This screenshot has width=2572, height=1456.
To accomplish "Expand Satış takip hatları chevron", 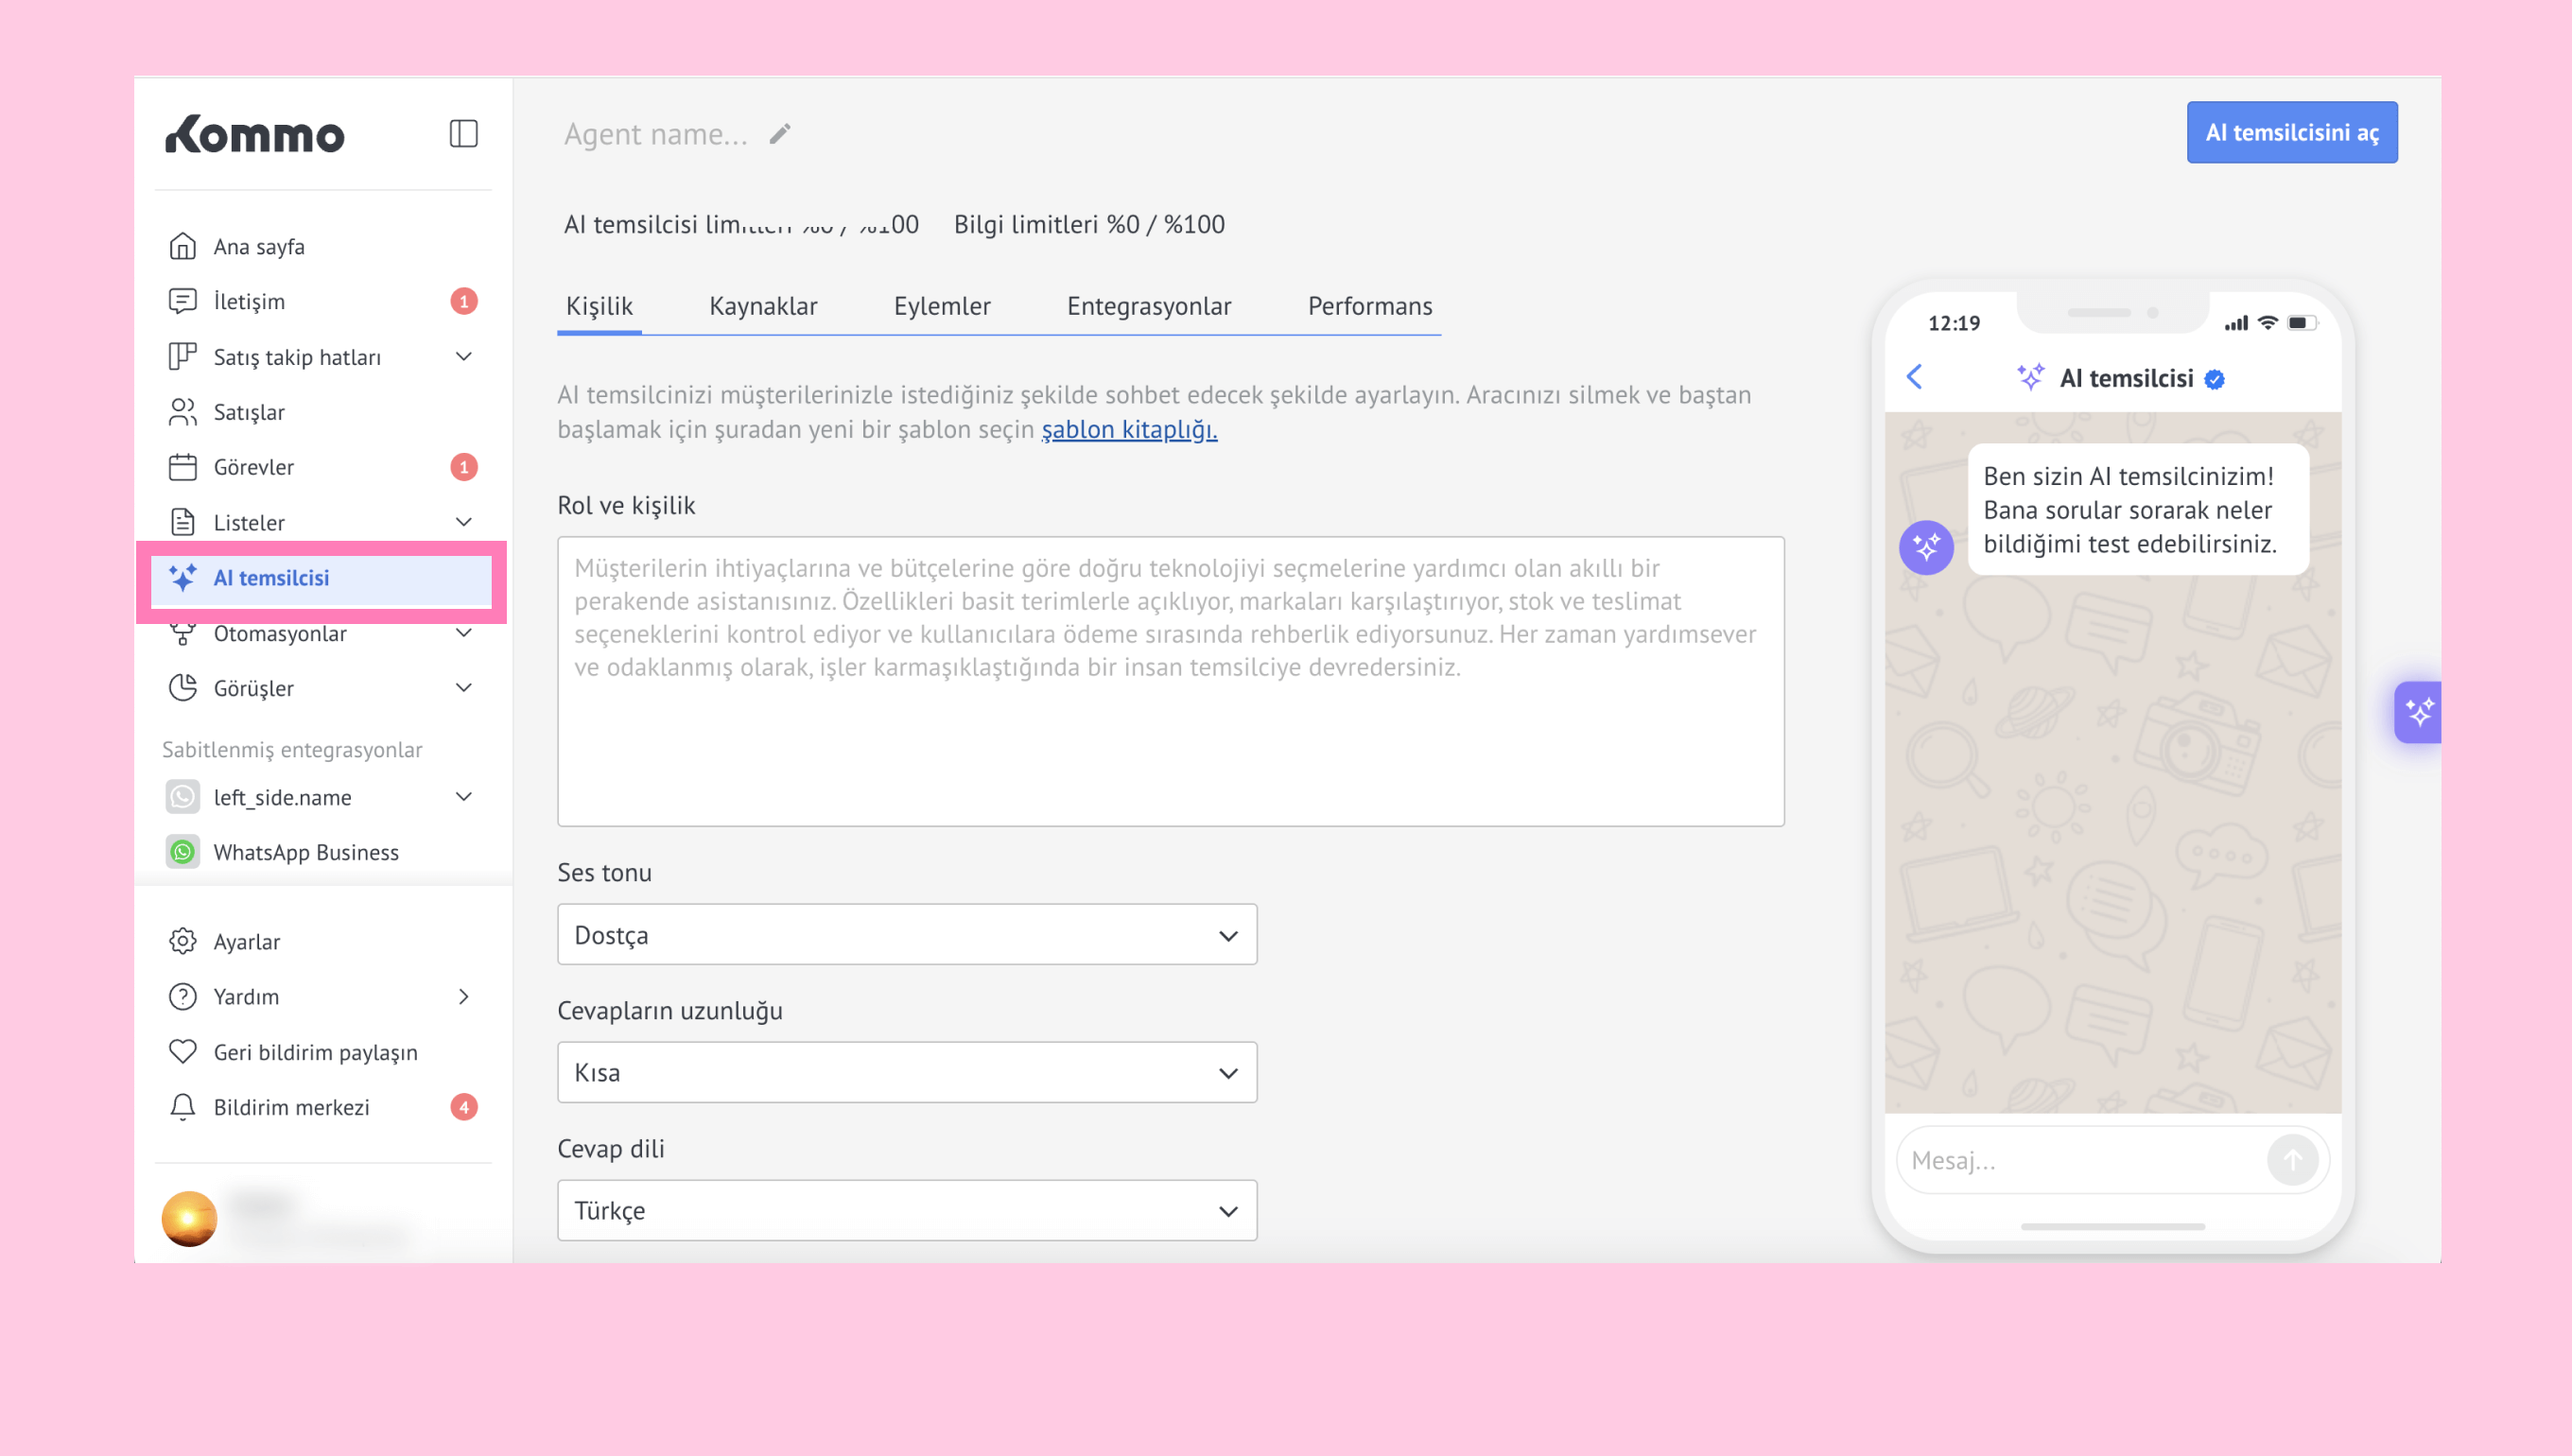I will pyautogui.click(x=463, y=357).
